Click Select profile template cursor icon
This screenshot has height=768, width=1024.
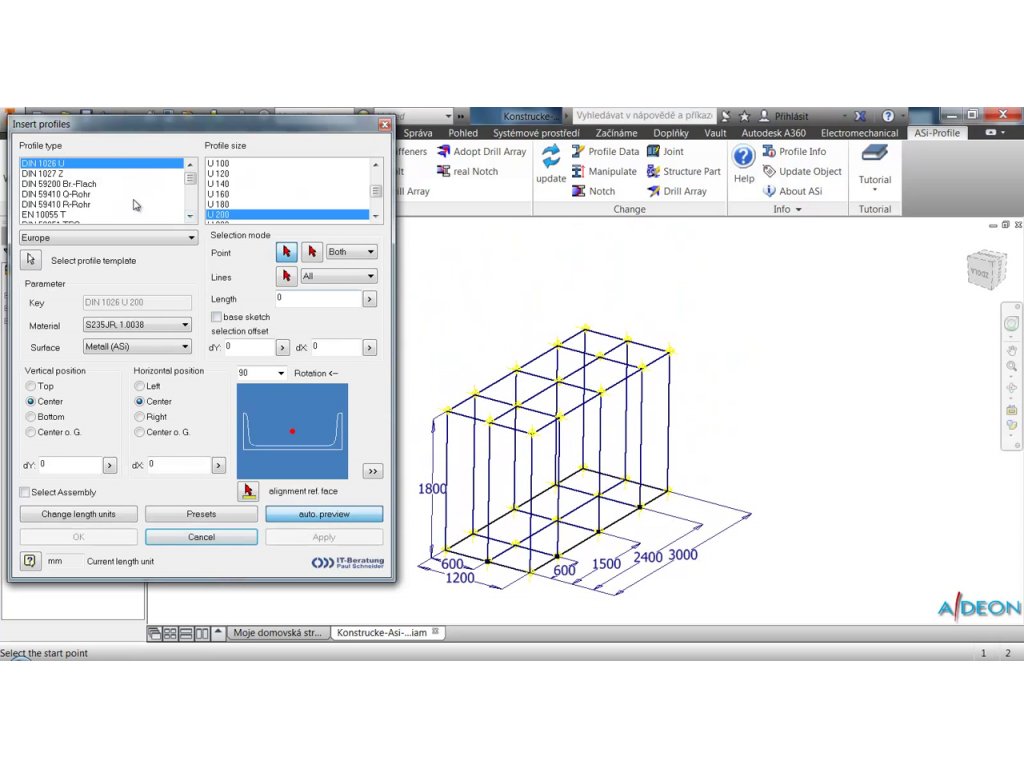point(30,260)
